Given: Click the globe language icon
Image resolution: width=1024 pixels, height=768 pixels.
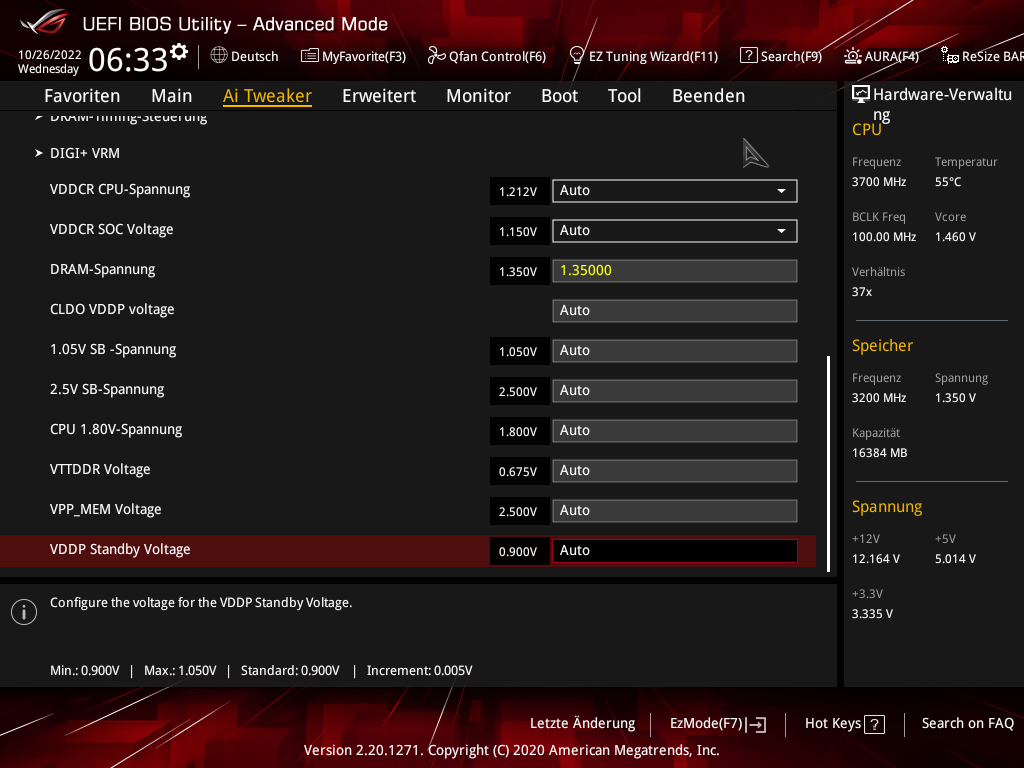Looking at the screenshot, I should click(x=219, y=56).
